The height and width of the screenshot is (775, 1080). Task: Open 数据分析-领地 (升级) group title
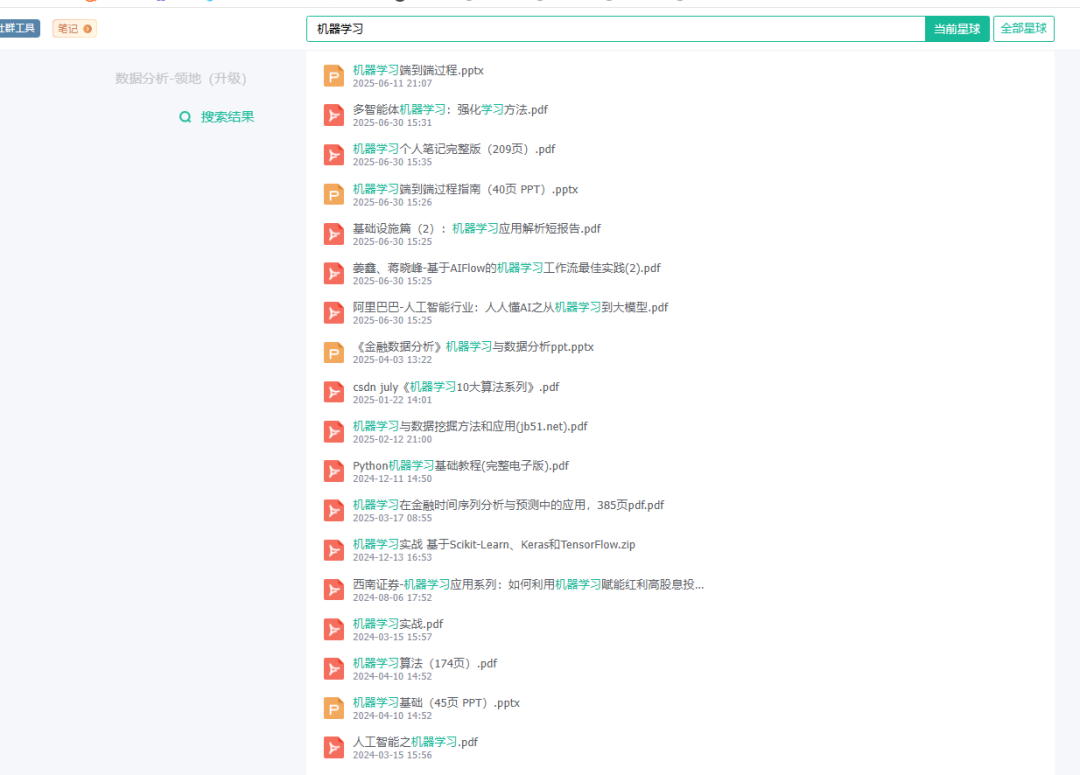(180, 79)
